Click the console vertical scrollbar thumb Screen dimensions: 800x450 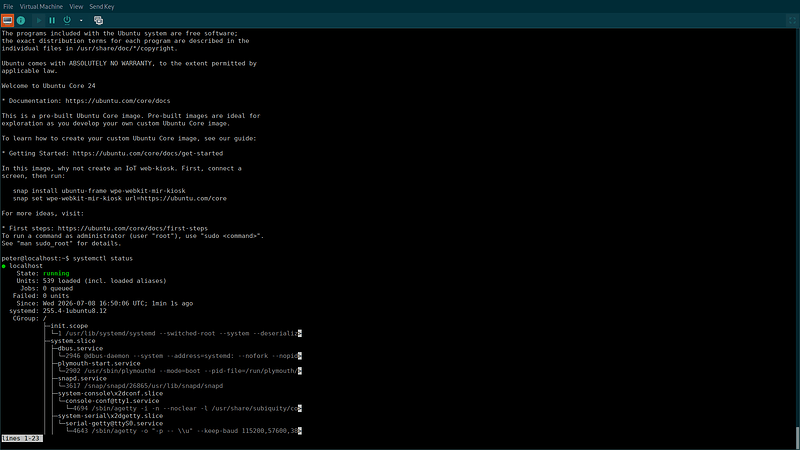797,437
